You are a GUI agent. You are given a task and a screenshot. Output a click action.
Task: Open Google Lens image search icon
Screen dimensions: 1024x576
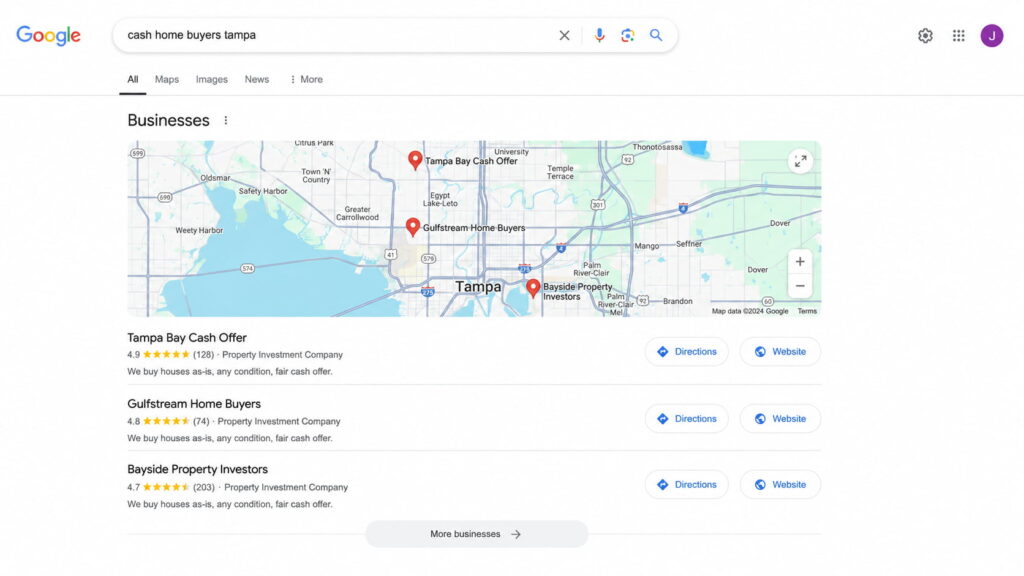[x=628, y=35]
